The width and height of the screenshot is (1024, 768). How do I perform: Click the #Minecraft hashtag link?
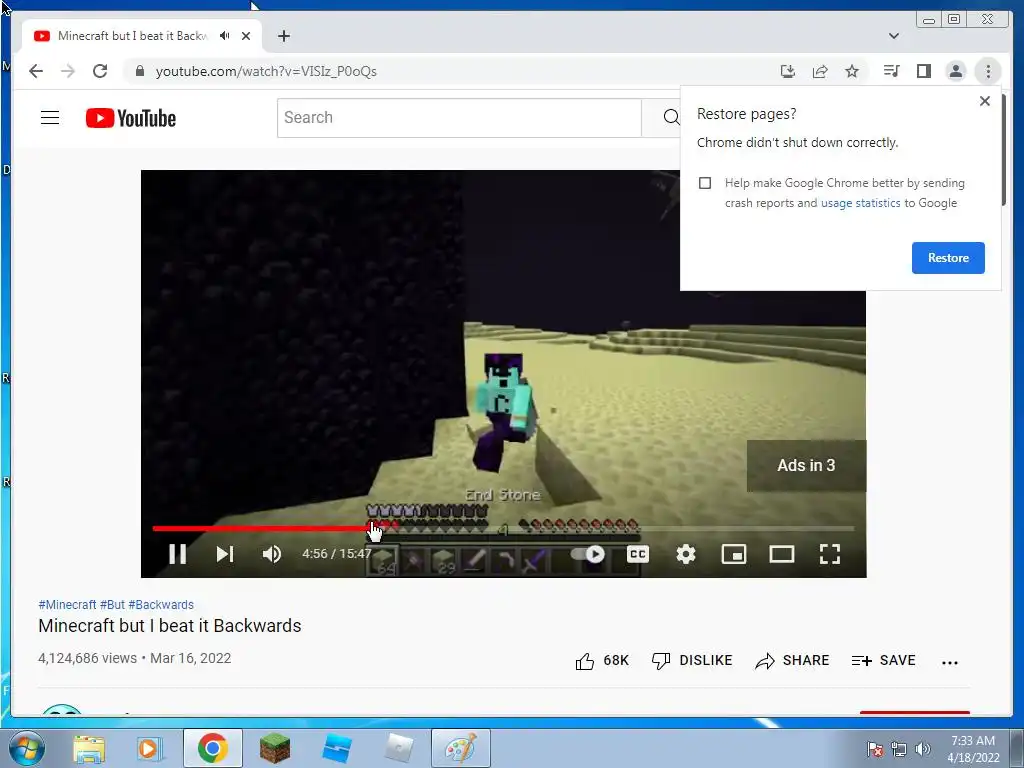point(67,605)
